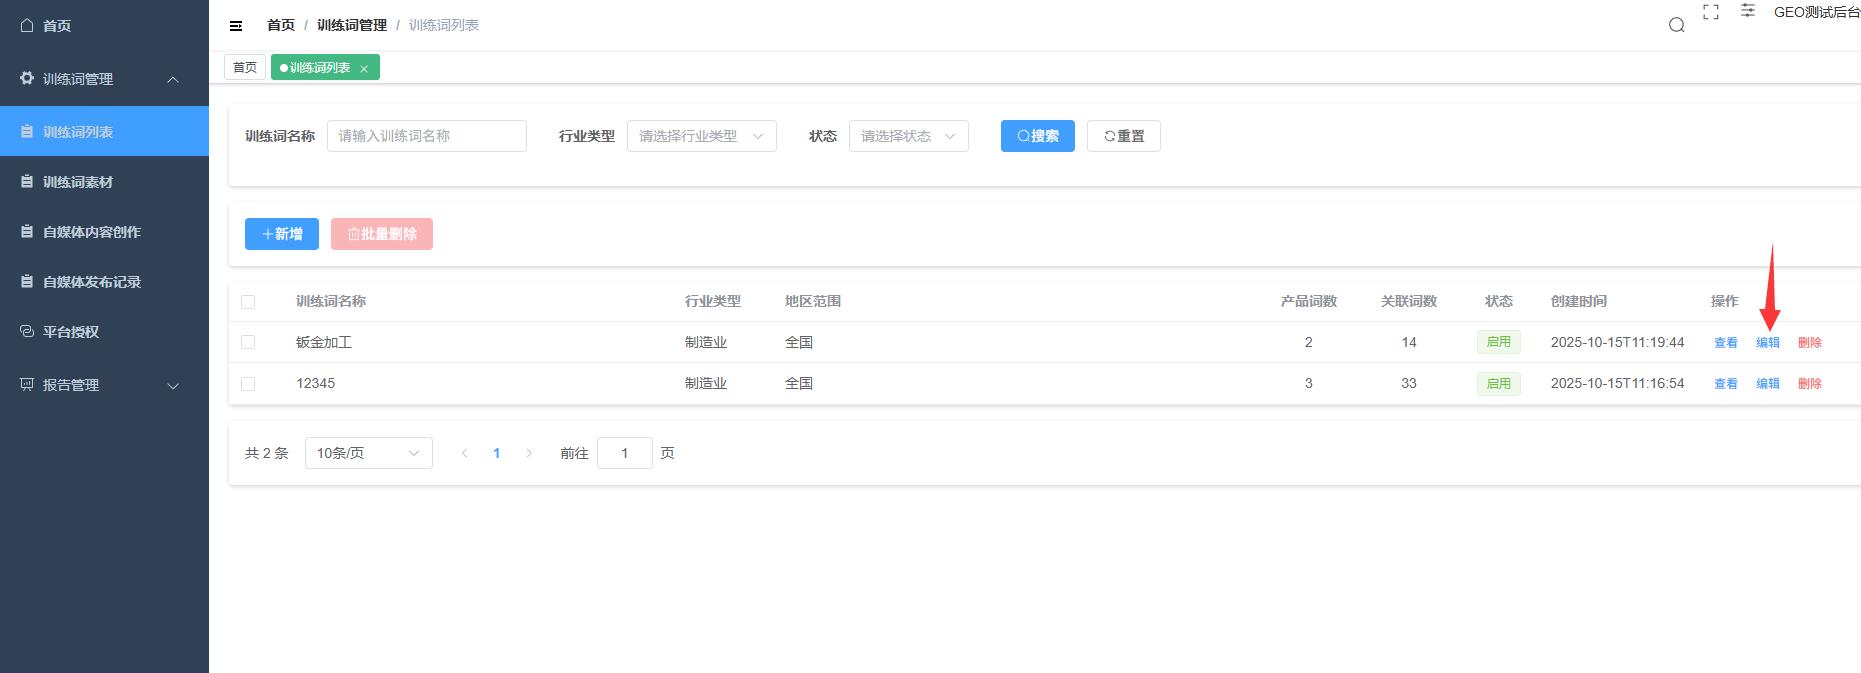The height and width of the screenshot is (673, 1861).
Task: Open 训练词素材 in sidebar menu
Action: click(x=78, y=182)
